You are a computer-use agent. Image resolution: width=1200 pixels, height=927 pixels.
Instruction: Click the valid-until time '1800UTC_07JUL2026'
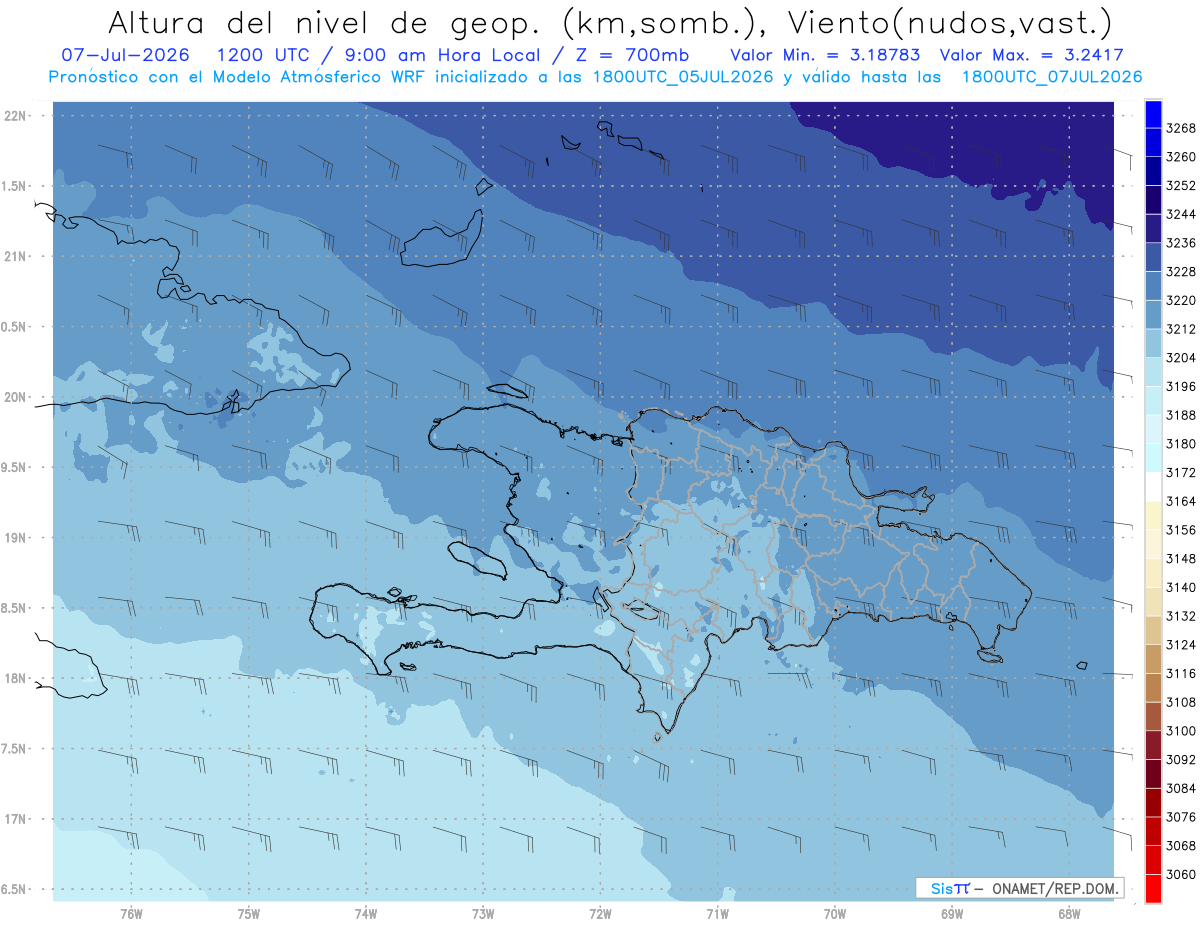pos(1052,77)
